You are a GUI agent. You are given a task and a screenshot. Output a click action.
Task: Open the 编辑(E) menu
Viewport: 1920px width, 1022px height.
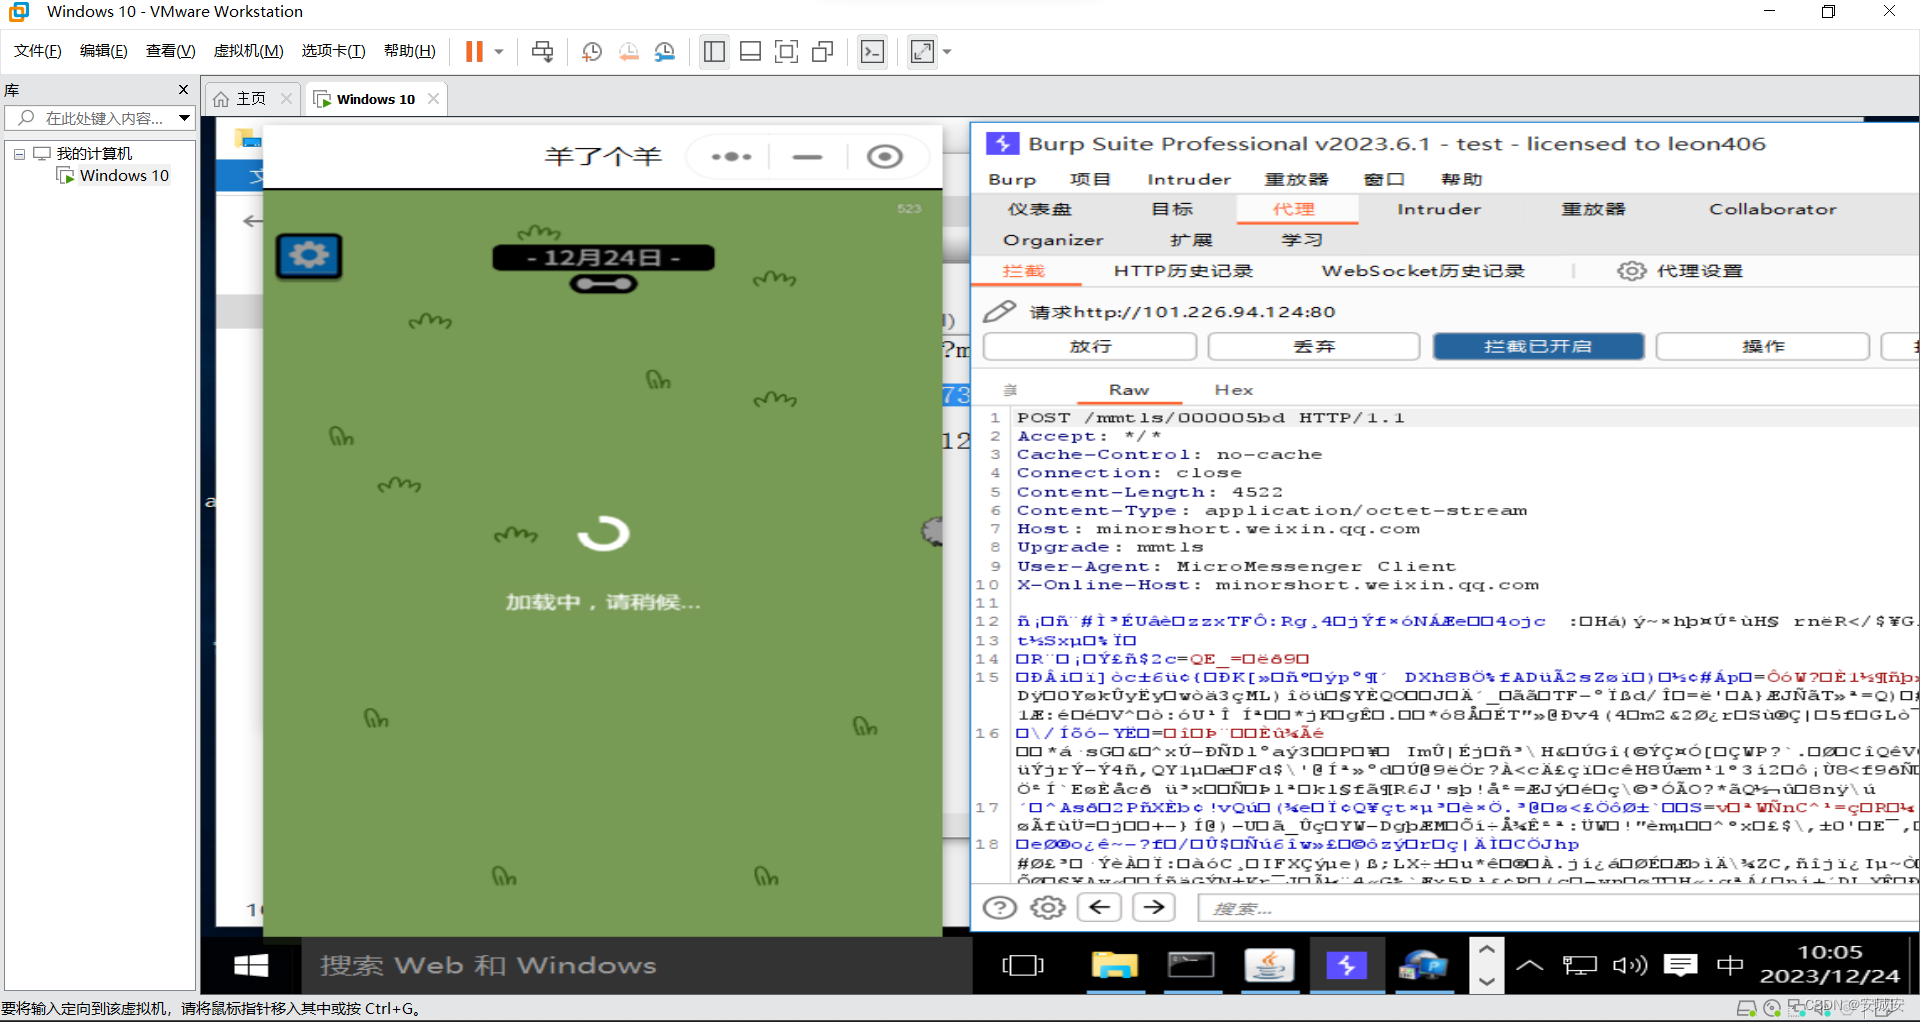tap(104, 51)
